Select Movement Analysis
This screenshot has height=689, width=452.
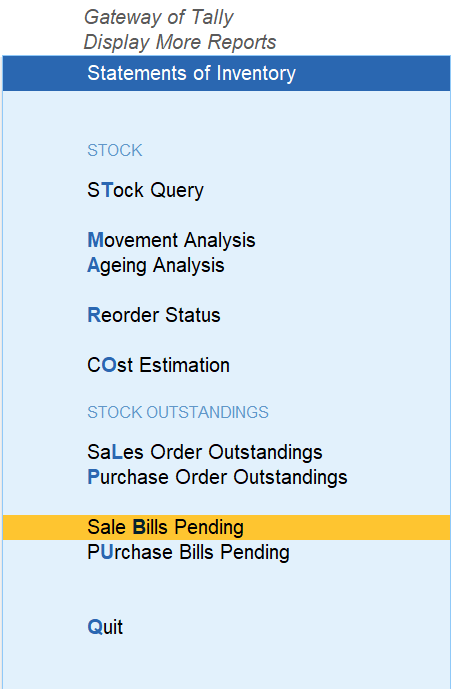click(171, 240)
